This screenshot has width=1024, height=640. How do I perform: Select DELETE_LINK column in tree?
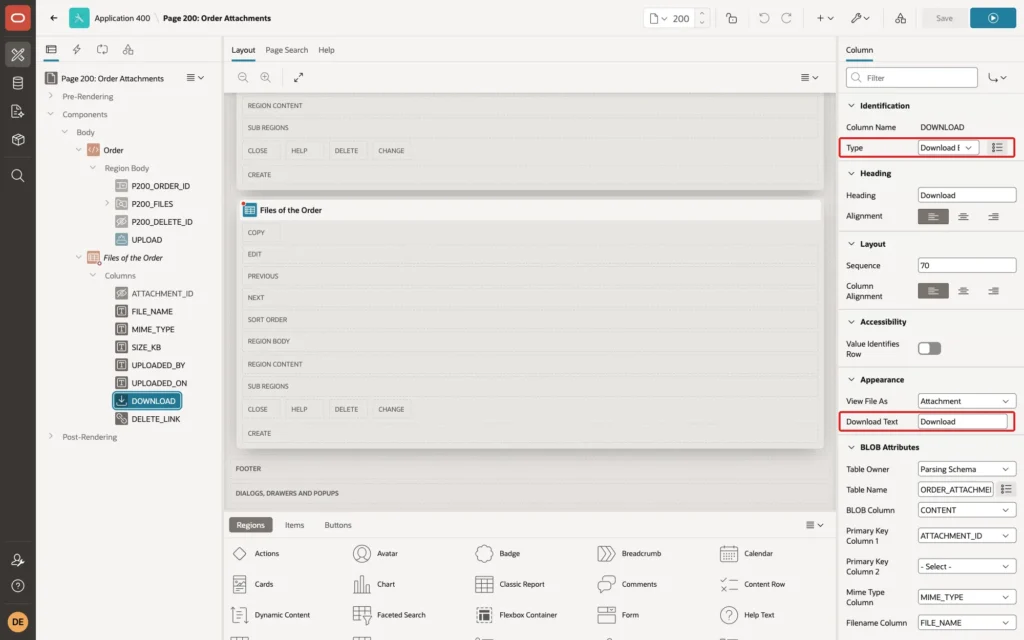click(x=155, y=419)
